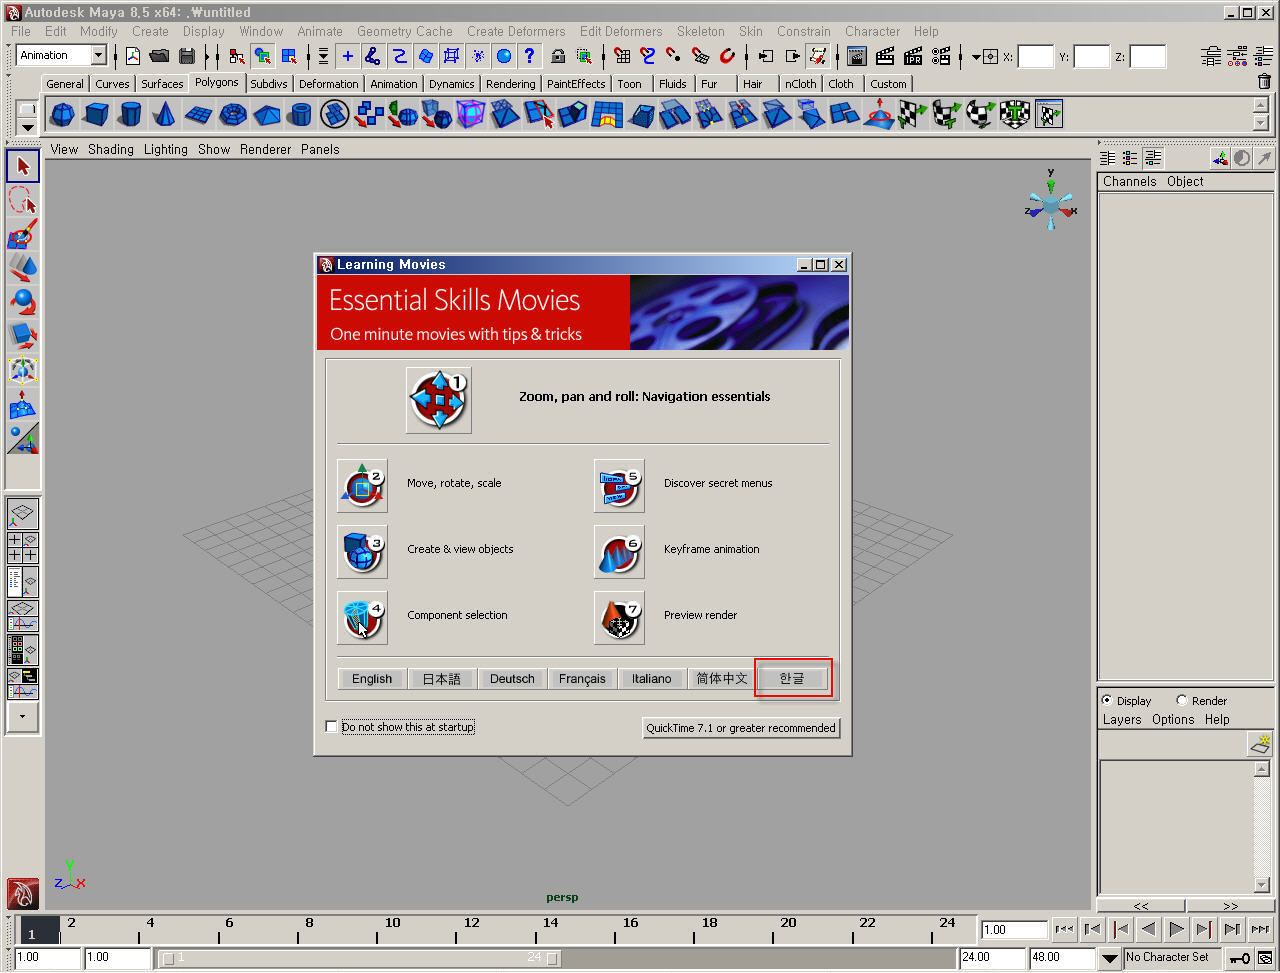This screenshot has width=1280, height=973.
Task: Open the viewport Shading menu
Action: pyautogui.click(x=110, y=149)
